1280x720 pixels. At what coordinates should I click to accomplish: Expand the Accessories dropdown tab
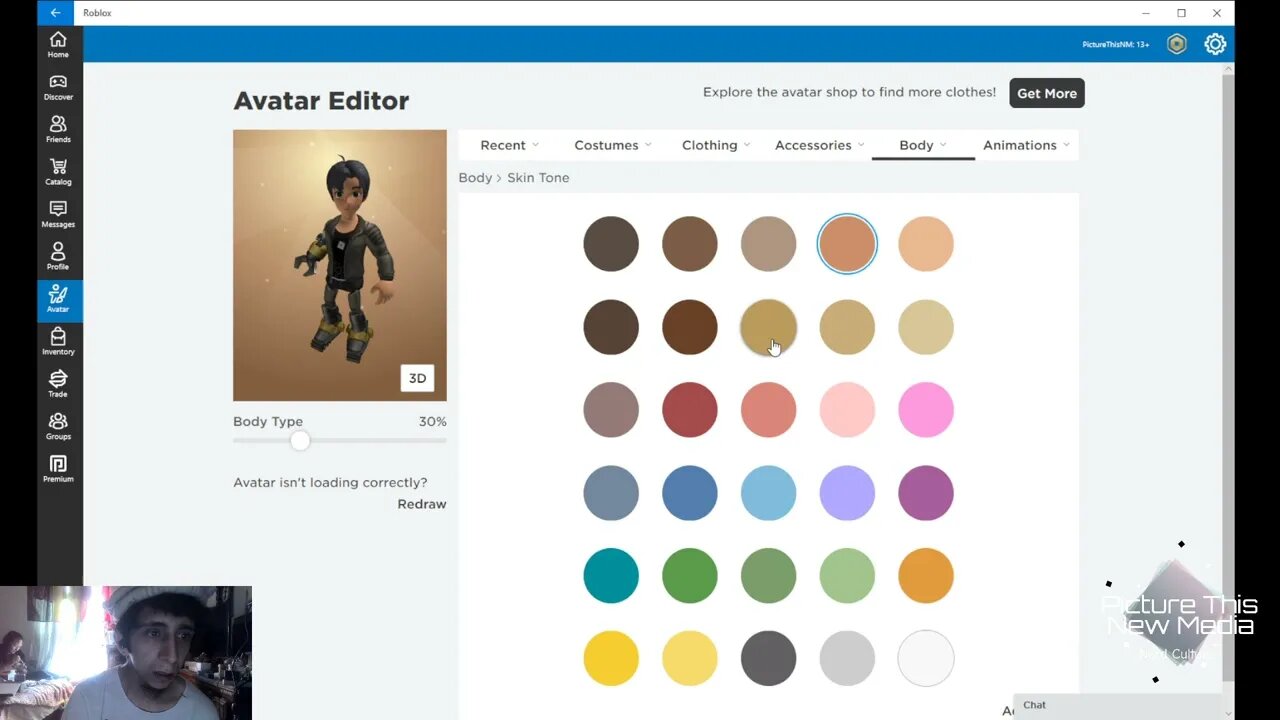[820, 145]
